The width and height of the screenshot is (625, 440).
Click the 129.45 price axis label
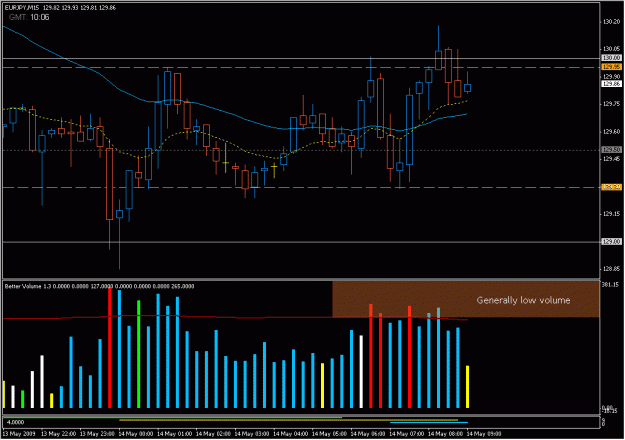click(x=611, y=159)
